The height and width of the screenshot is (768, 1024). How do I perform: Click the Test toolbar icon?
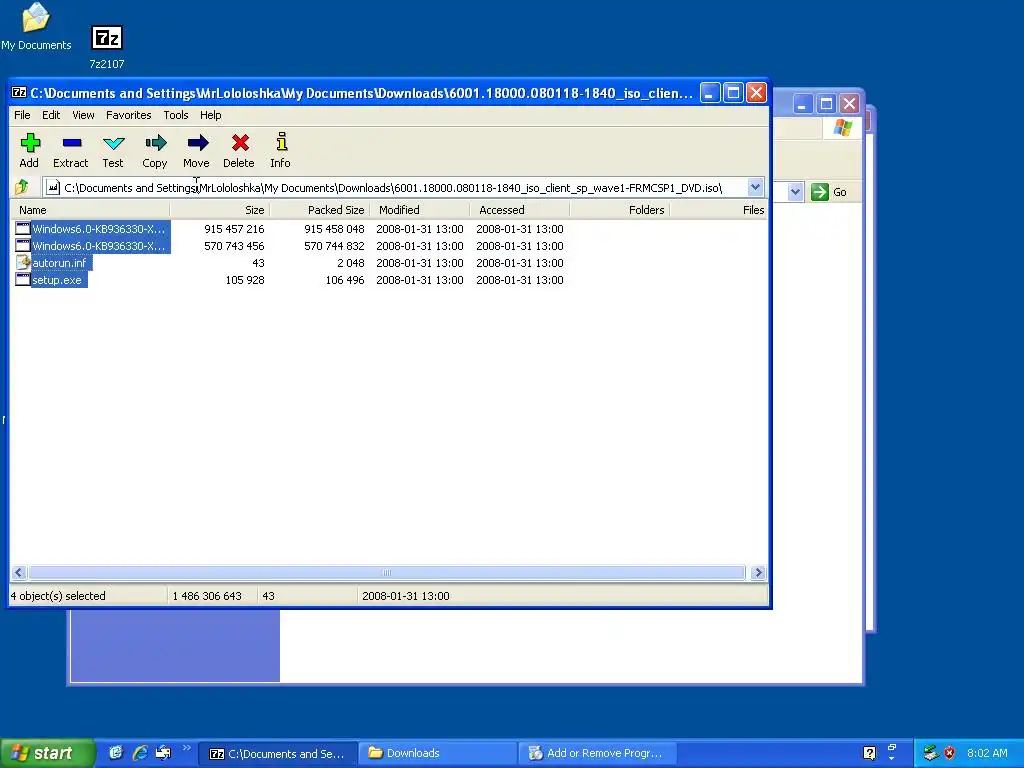[113, 143]
